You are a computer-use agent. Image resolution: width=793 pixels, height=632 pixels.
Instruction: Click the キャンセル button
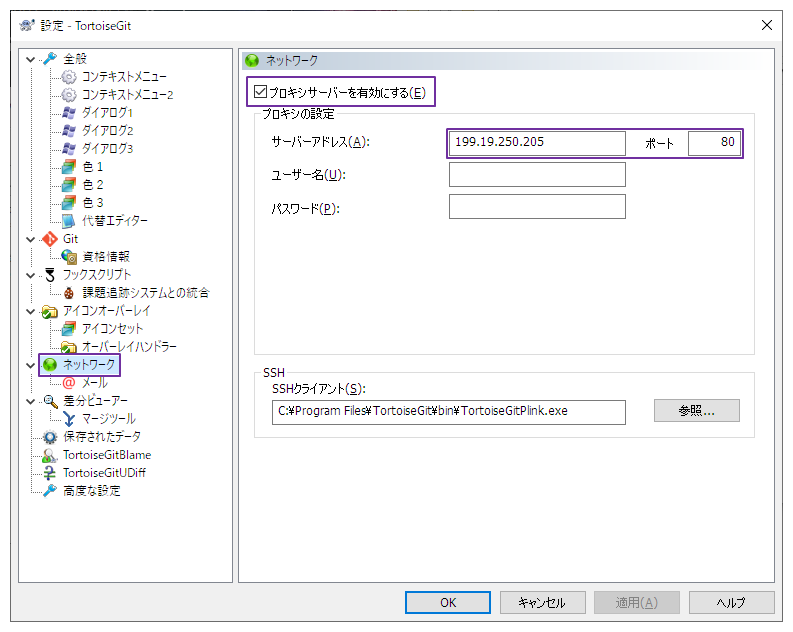click(543, 603)
